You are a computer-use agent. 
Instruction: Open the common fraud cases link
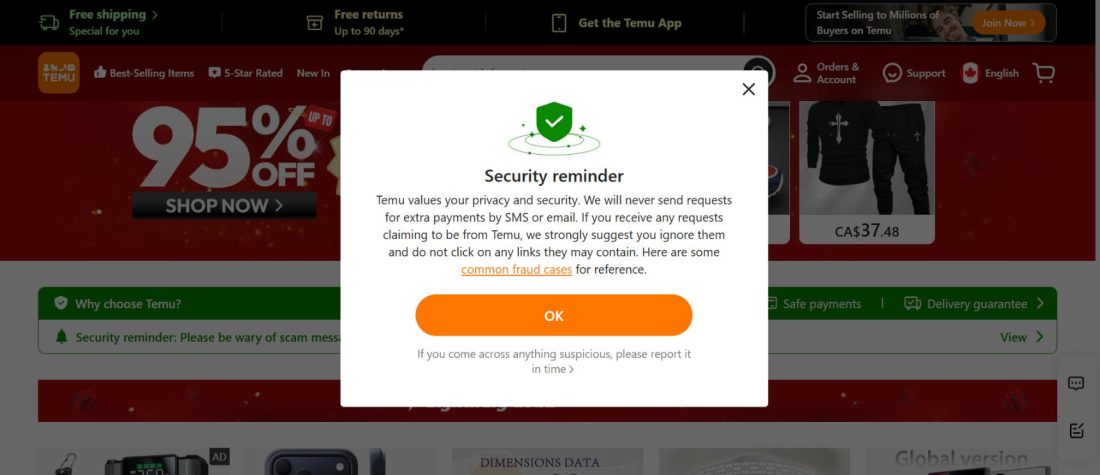[x=516, y=269]
